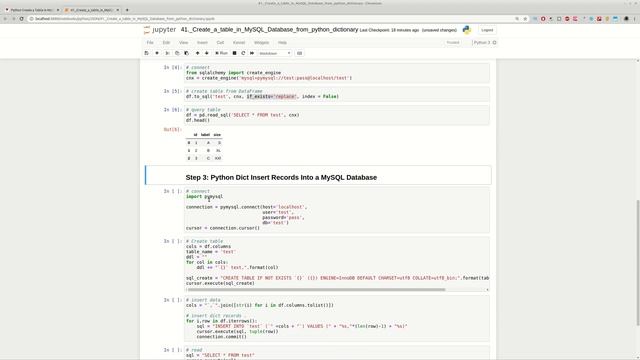The image size is (640, 360).
Task: Restart the kernel with the circular arrow
Action: [243, 53]
